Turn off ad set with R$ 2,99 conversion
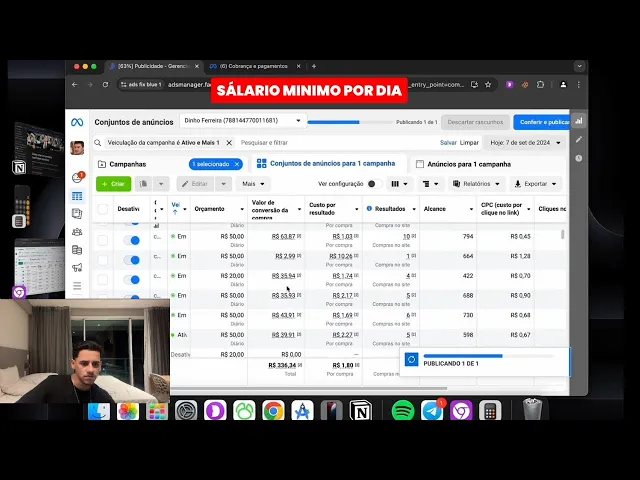 click(x=131, y=260)
